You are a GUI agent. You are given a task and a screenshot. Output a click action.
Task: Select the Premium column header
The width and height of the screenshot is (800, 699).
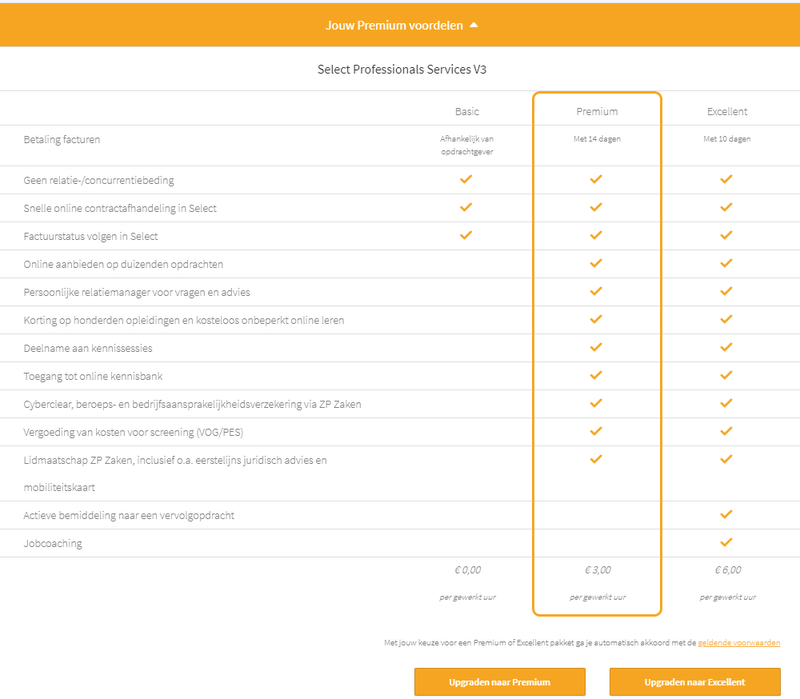[596, 111]
